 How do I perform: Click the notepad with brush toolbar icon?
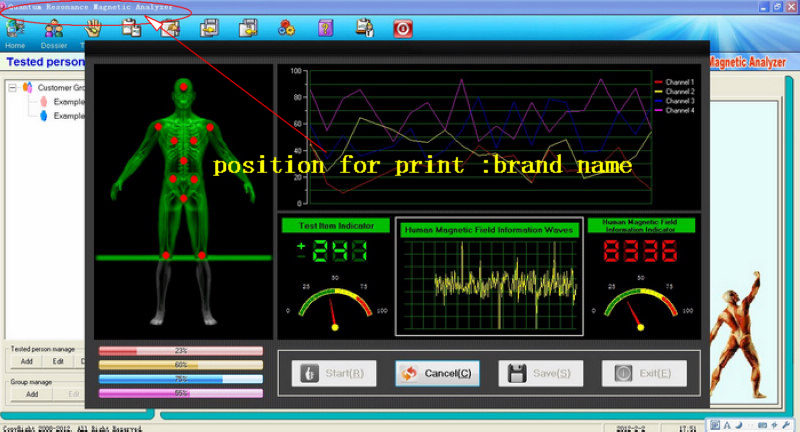pyautogui.click(x=170, y=28)
